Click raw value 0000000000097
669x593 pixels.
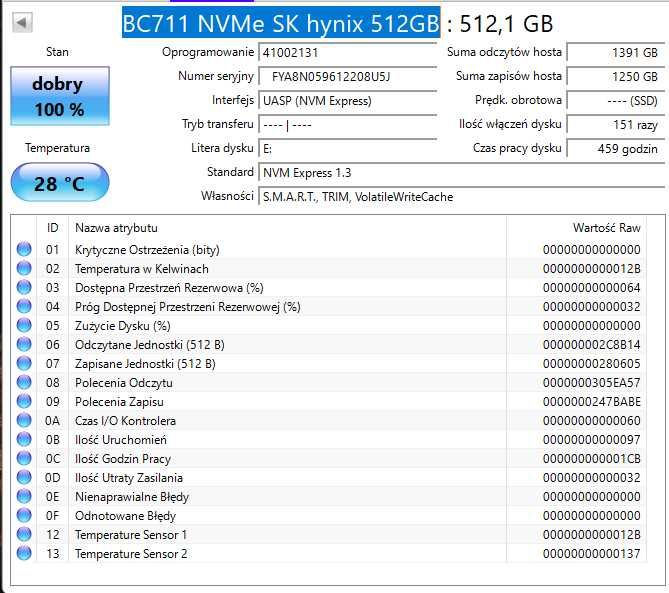591,440
